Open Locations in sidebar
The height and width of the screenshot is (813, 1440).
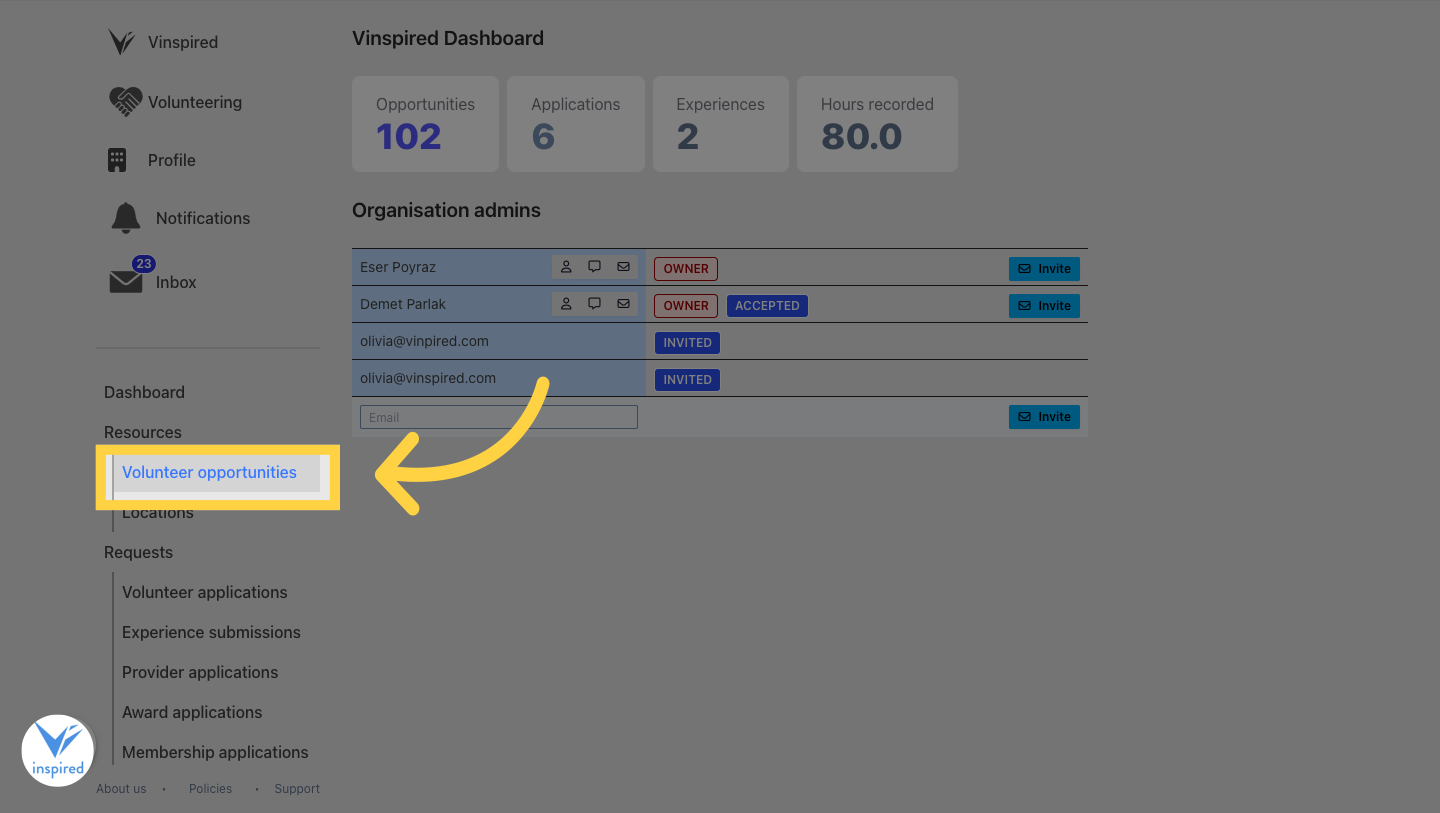pyautogui.click(x=158, y=513)
